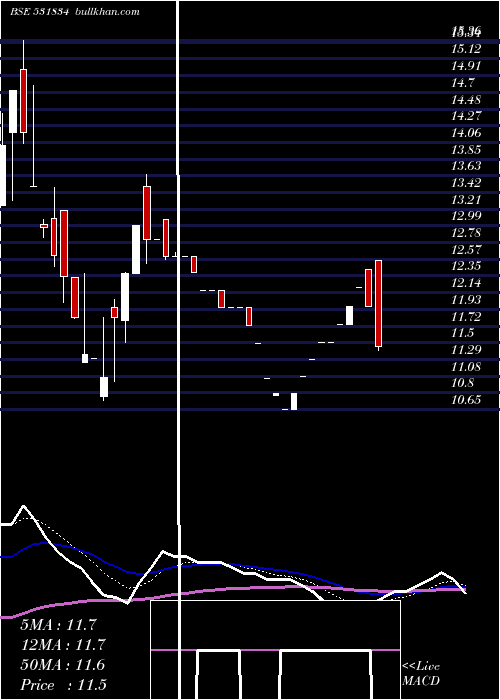Click the BSE 531884 ticker label
This screenshot has height=700, width=500.
point(39,12)
